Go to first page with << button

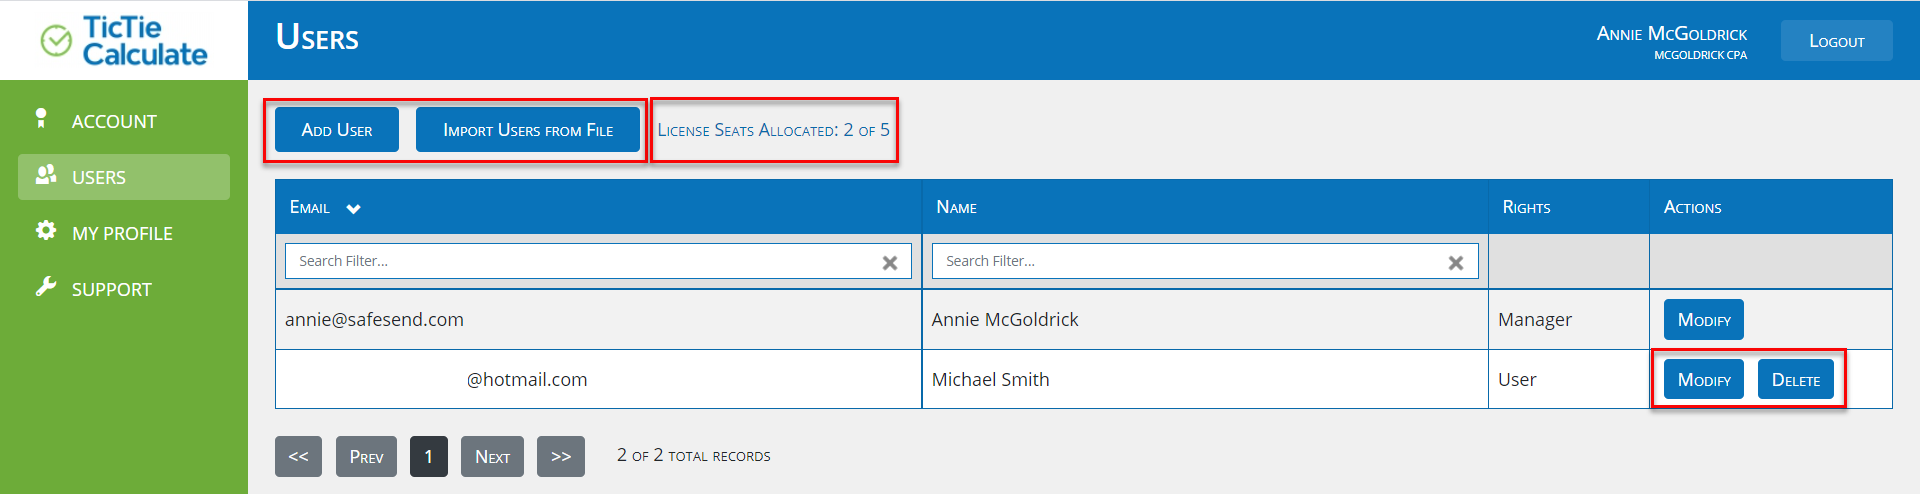(x=298, y=456)
